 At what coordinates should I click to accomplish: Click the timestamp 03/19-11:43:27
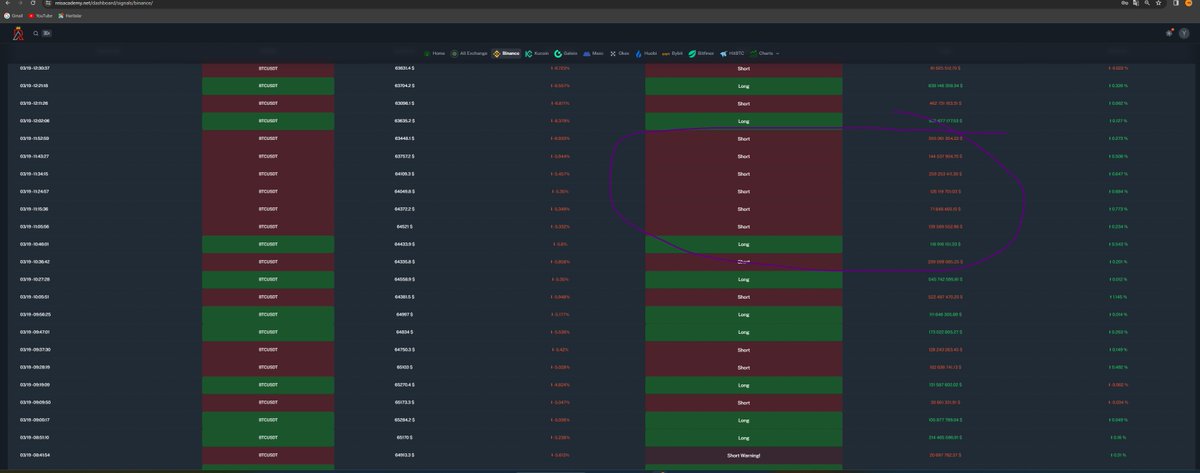point(35,156)
